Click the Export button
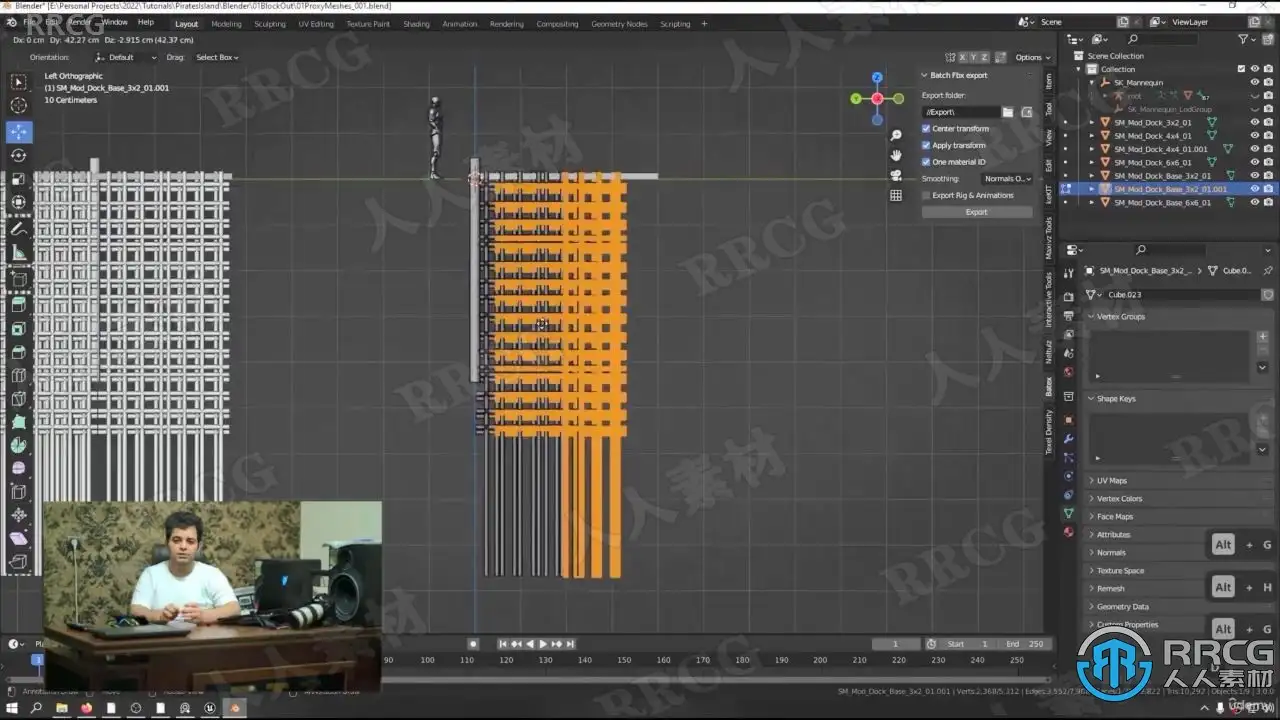Viewport: 1280px width, 720px height. (x=977, y=212)
